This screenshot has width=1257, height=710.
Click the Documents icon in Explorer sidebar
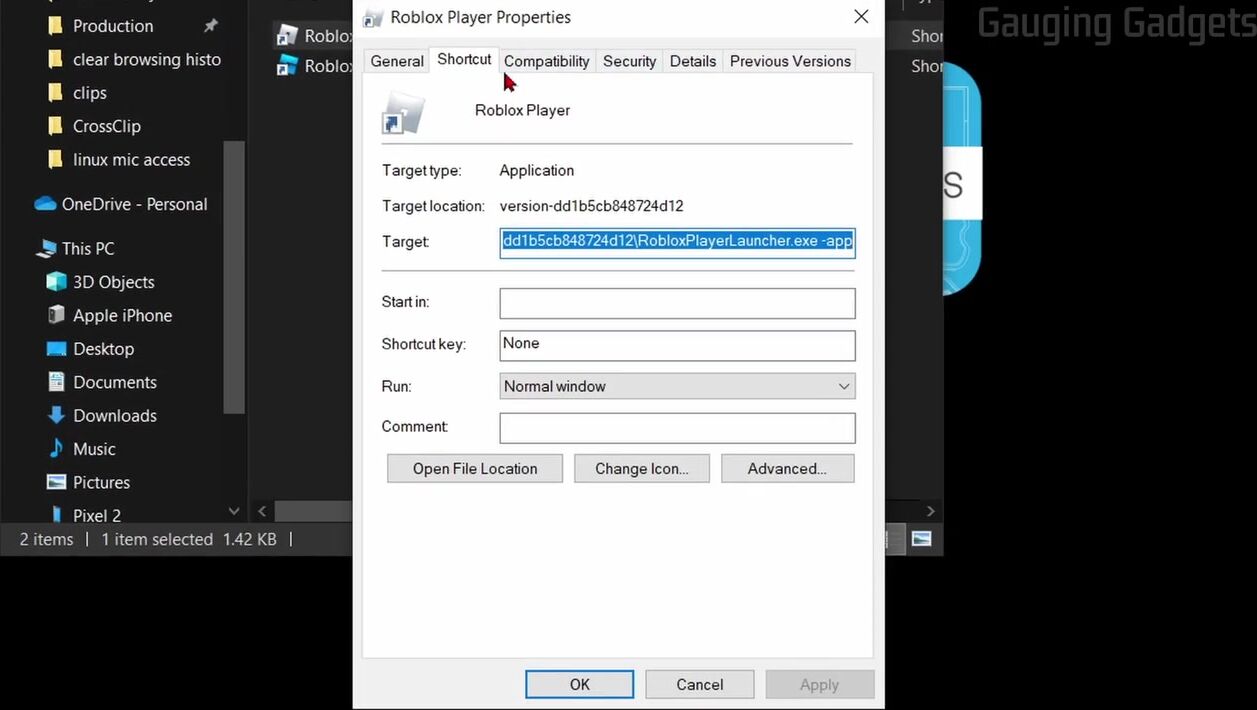57,382
